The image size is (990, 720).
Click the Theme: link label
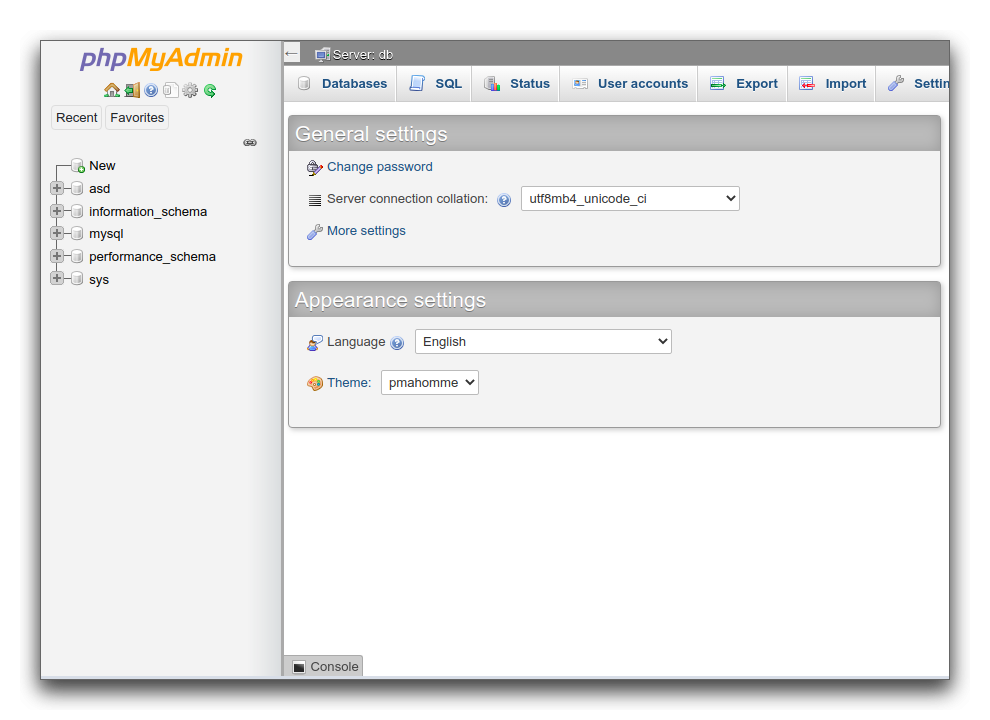(x=349, y=383)
